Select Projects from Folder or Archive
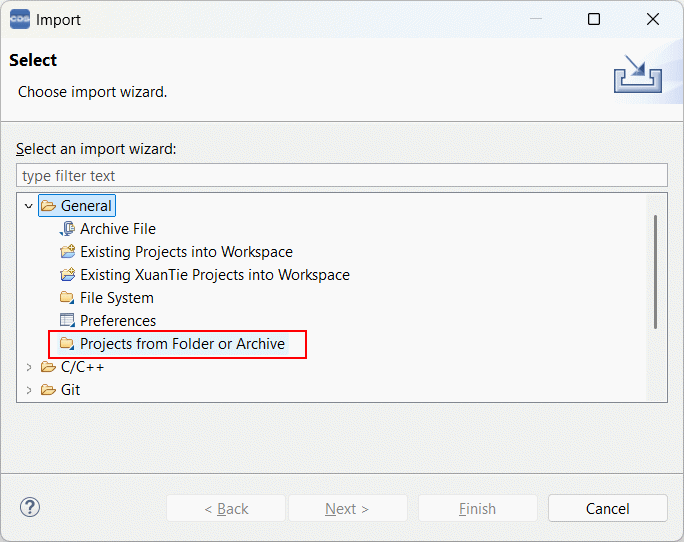The height and width of the screenshot is (542, 684). pos(182,344)
